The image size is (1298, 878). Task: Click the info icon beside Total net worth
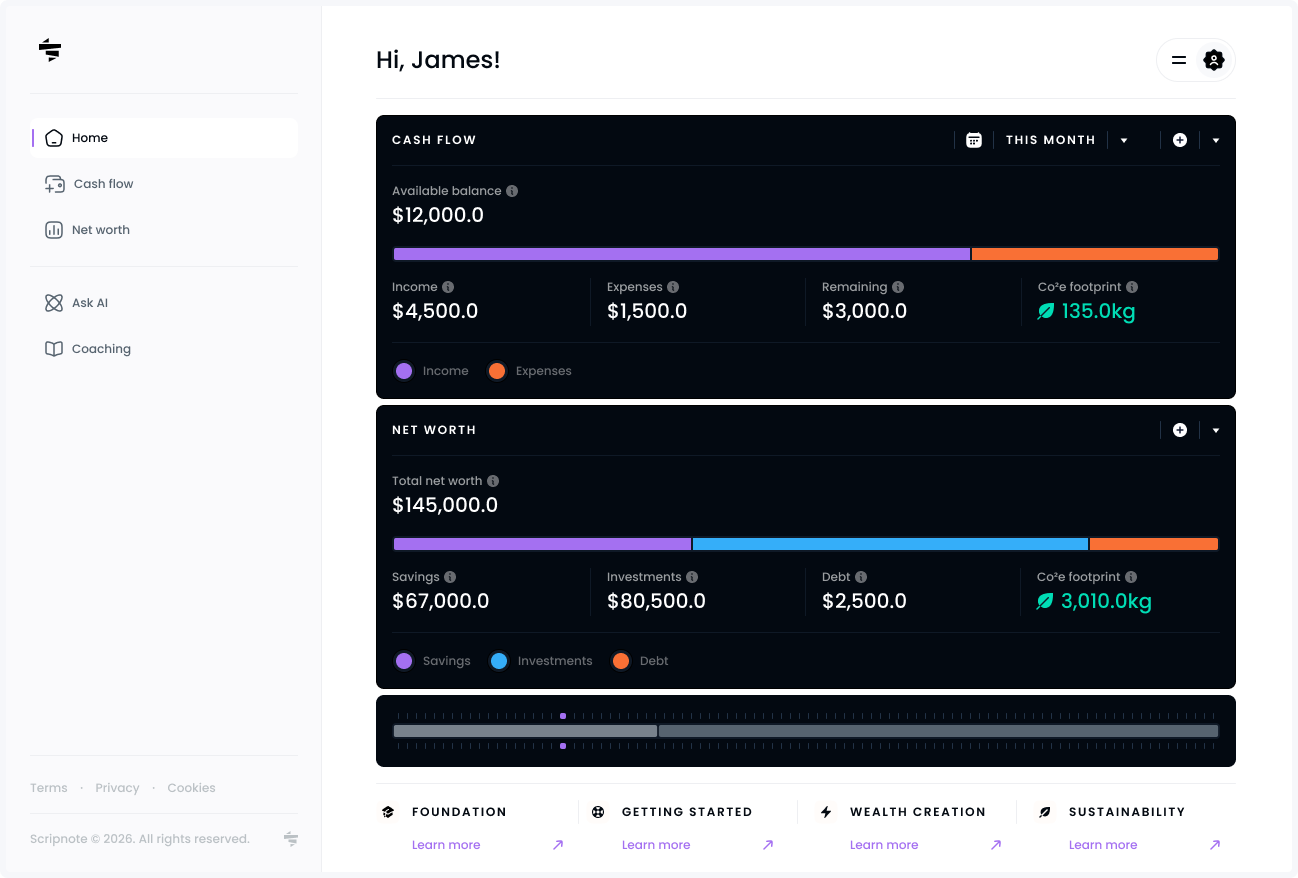493,481
